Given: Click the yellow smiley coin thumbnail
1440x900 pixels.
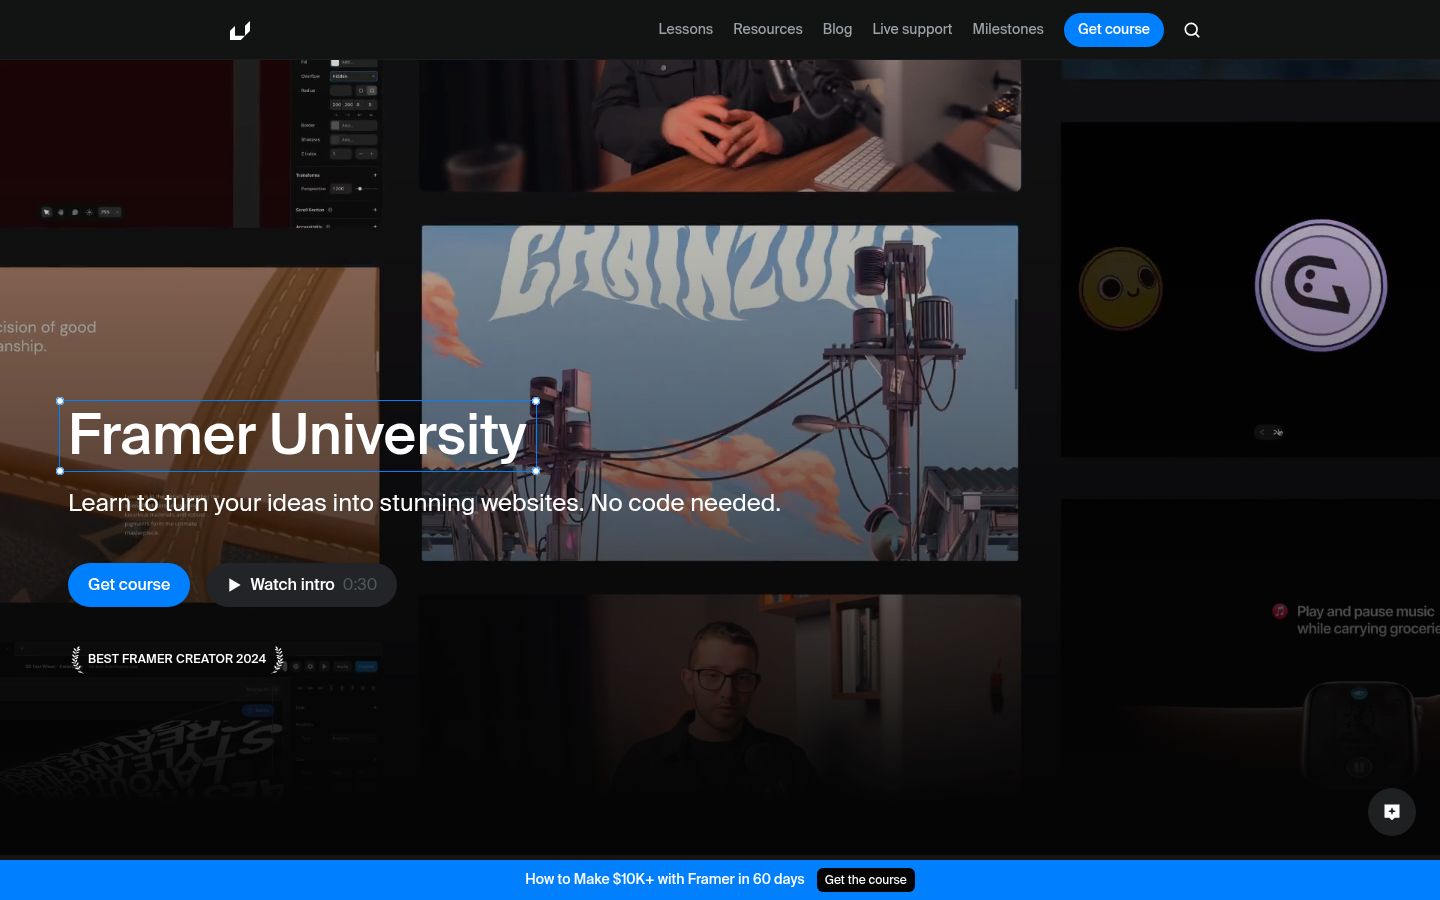Looking at the screenshot, I should pos(1121,289).
